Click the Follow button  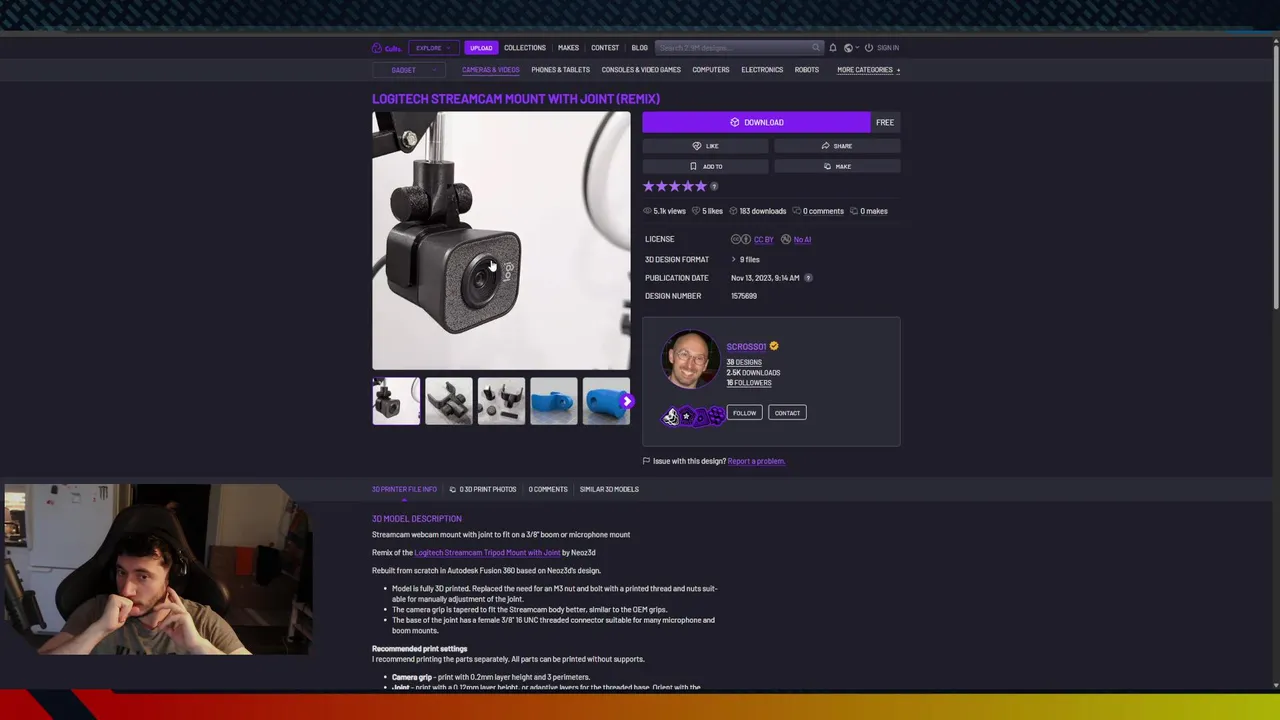coord(744,413)
